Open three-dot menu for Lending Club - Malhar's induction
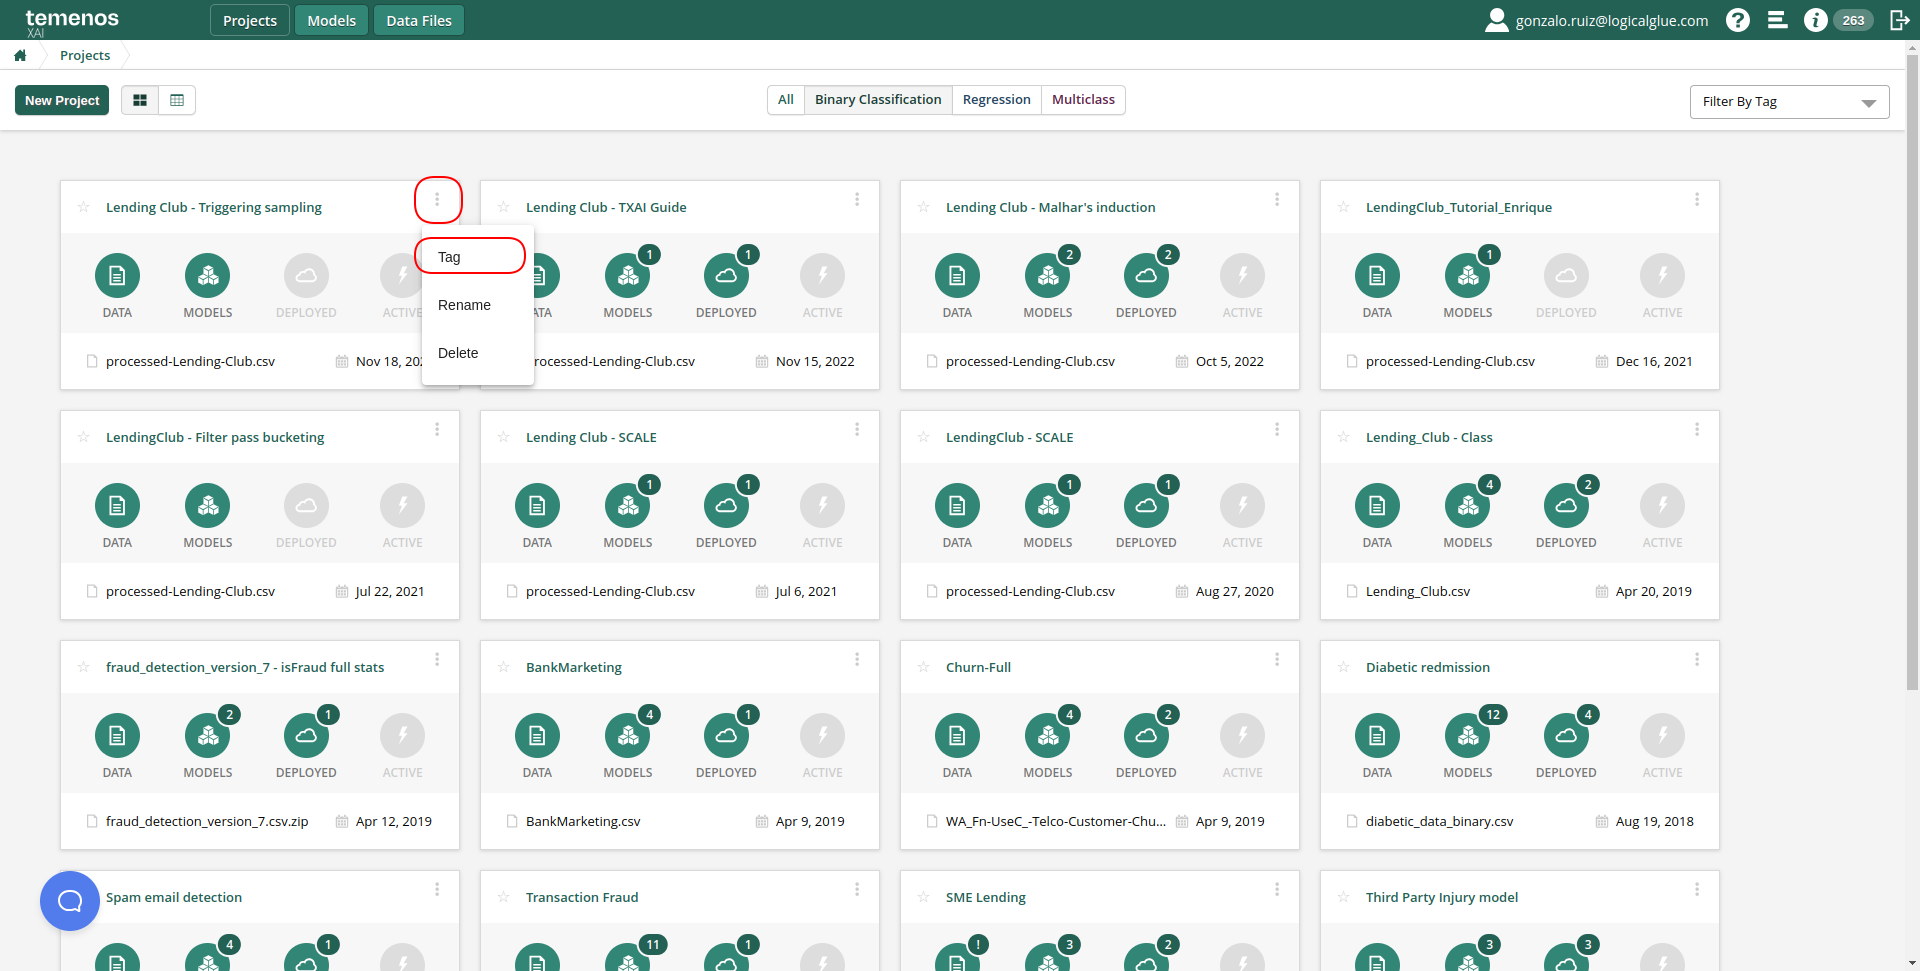Viewport: 1920px width, 971px height. point(1277,200)
